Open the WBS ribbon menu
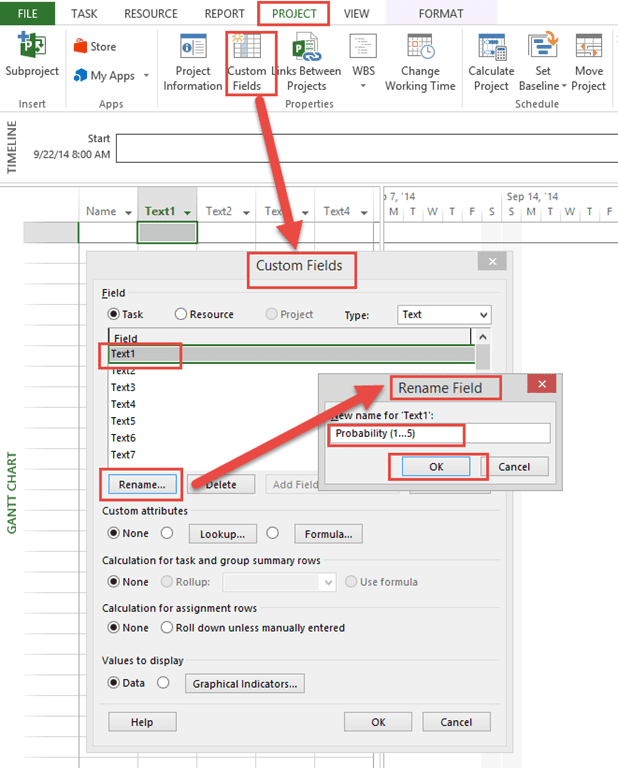The width and height of the screenshot is (618, 768). pos(363,63)
